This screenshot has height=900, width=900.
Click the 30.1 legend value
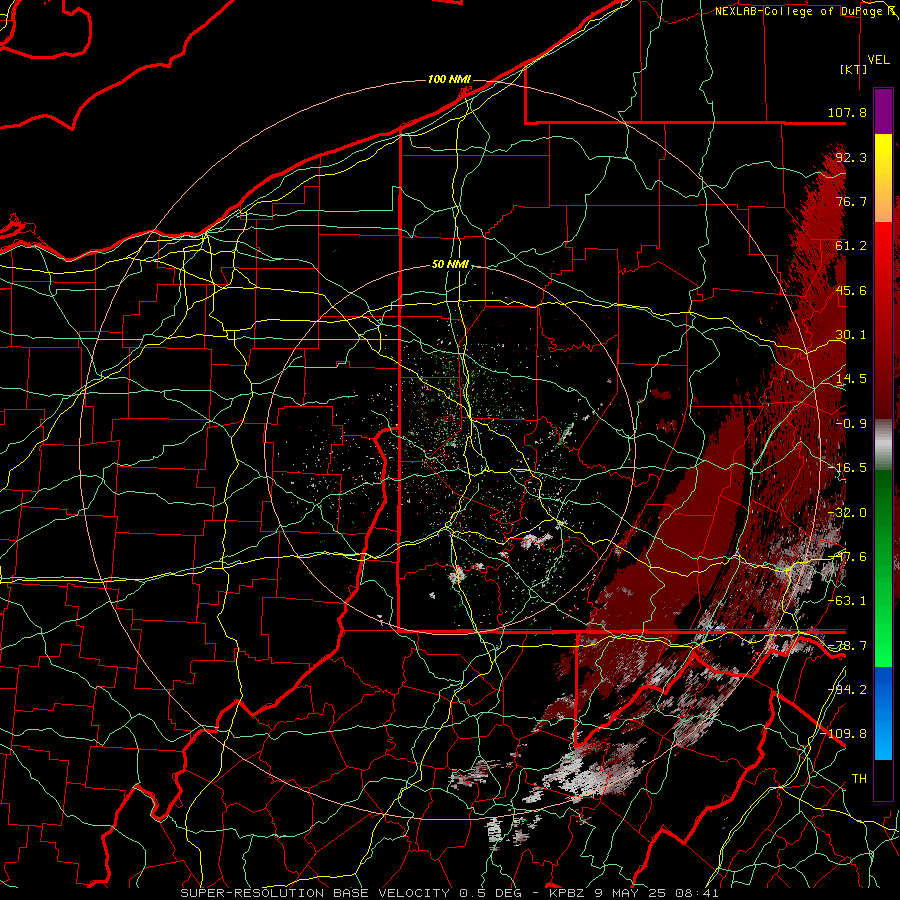coord(851,335)
